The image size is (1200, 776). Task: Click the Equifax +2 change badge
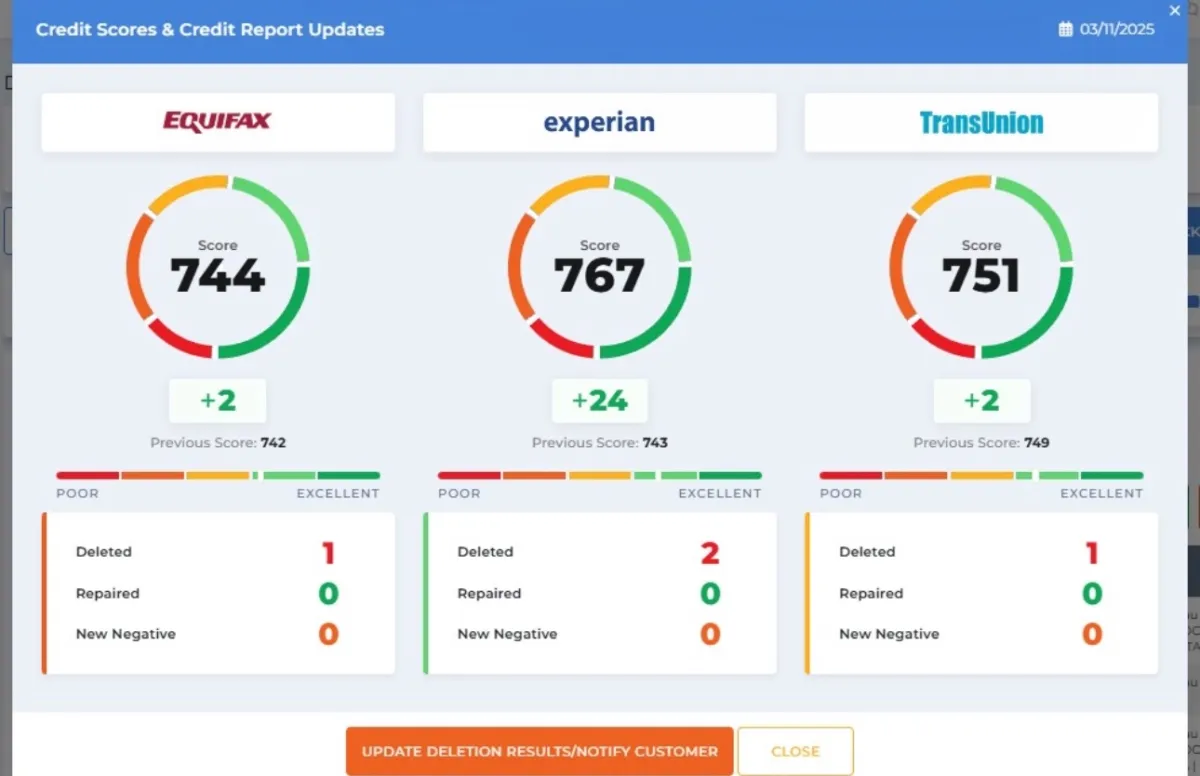218,401
